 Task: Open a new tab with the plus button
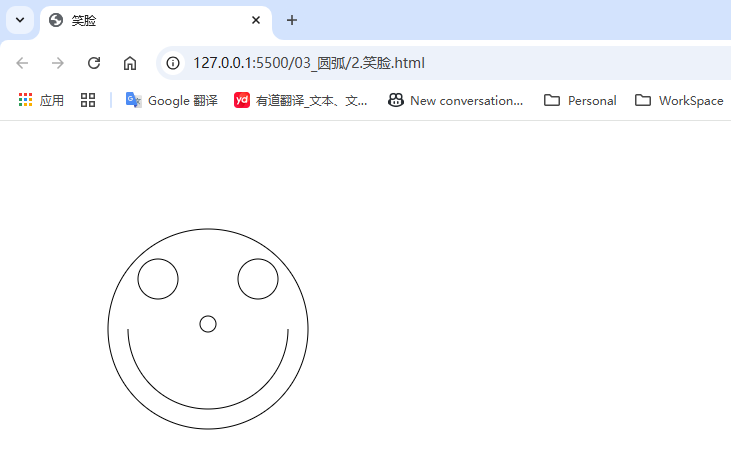click(x=292, y=20)
